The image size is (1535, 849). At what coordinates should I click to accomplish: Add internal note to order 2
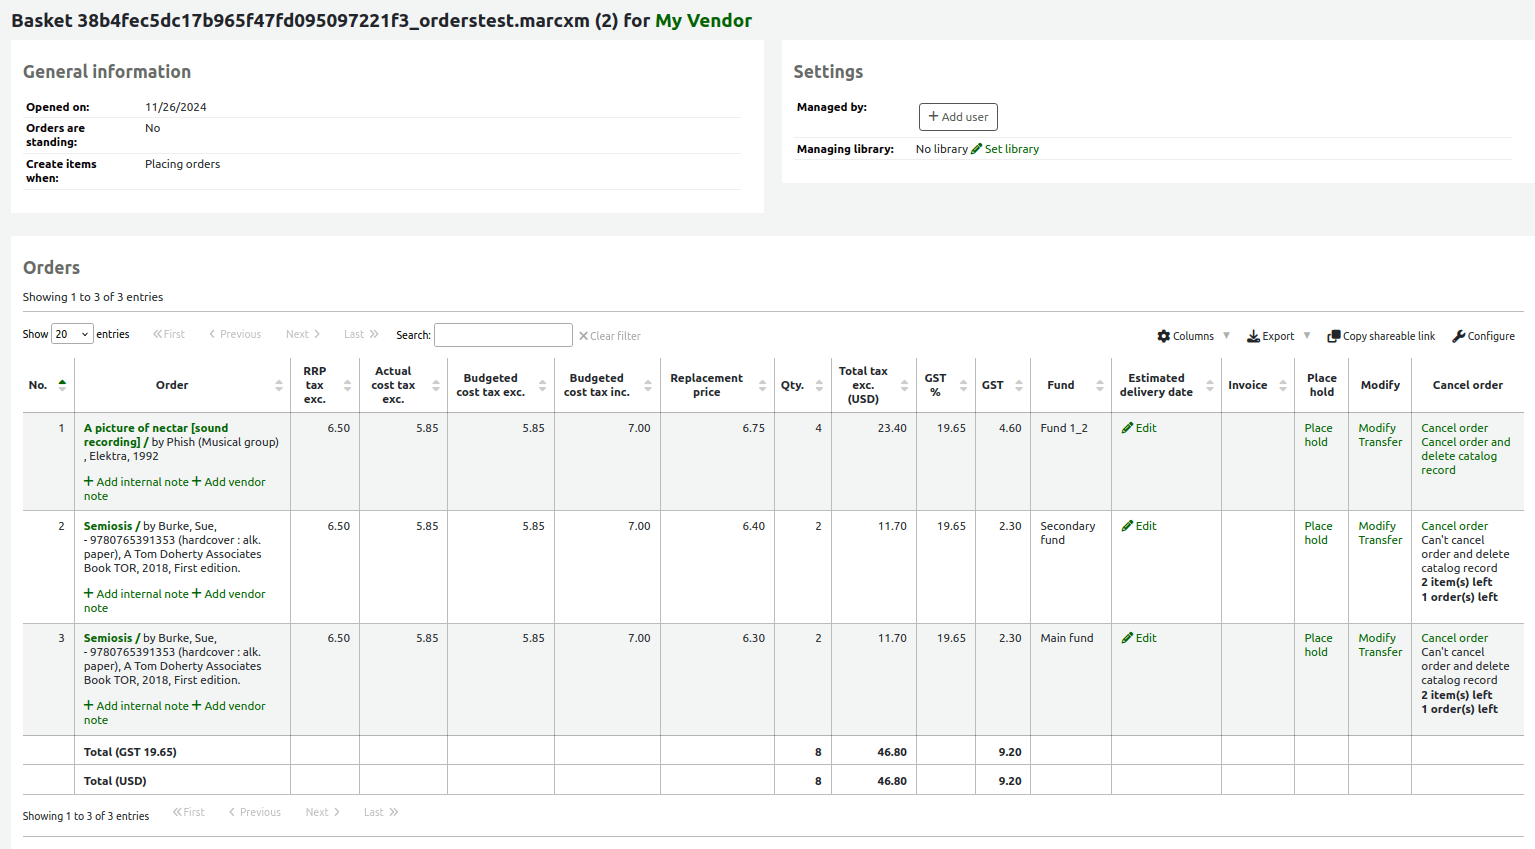coord(136,594)
